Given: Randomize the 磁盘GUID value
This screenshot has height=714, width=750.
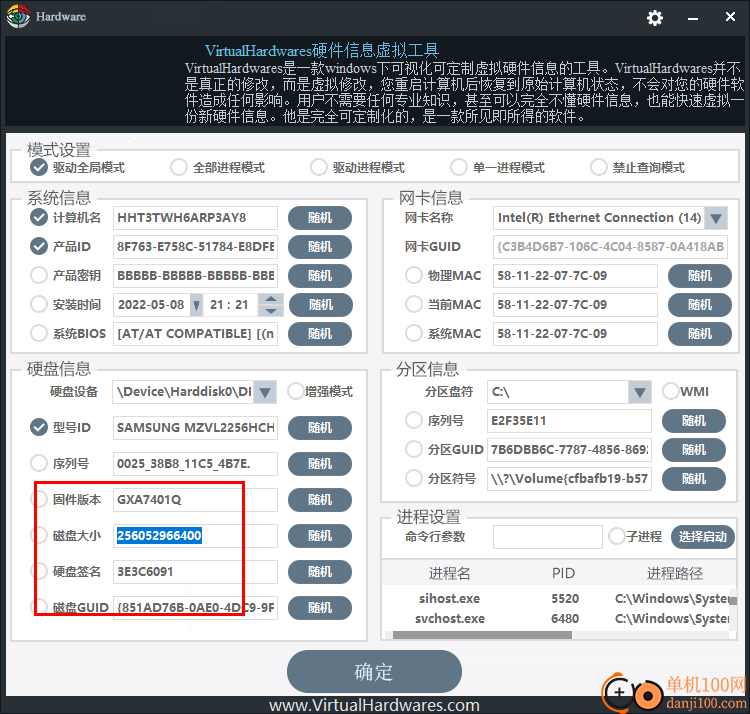Looking at the screenshot, I should tap(320, 607).
